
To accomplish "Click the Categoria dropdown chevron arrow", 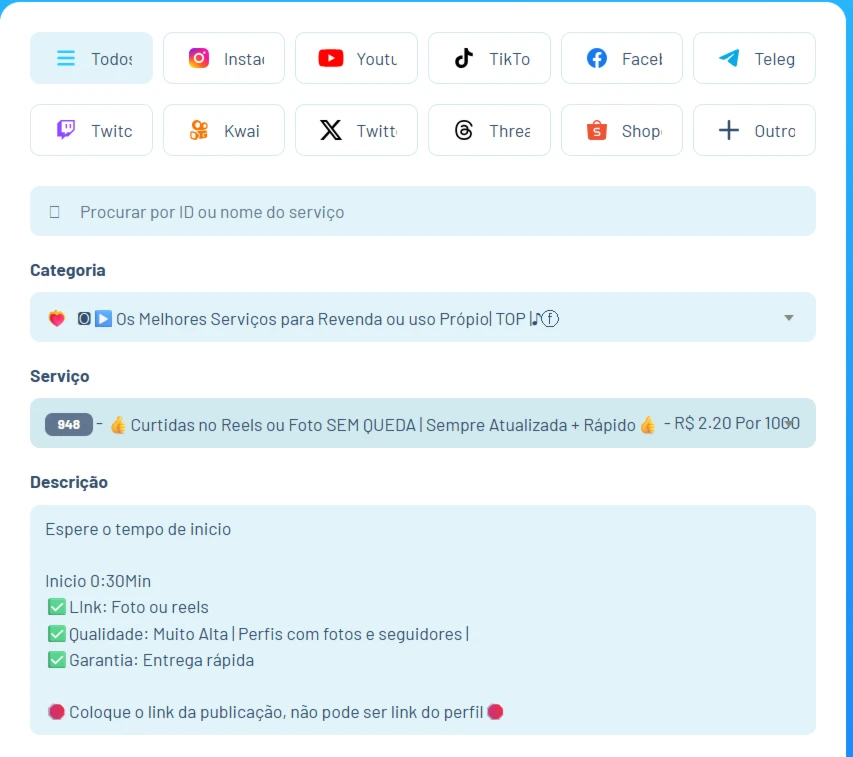I will coord(787,316).
